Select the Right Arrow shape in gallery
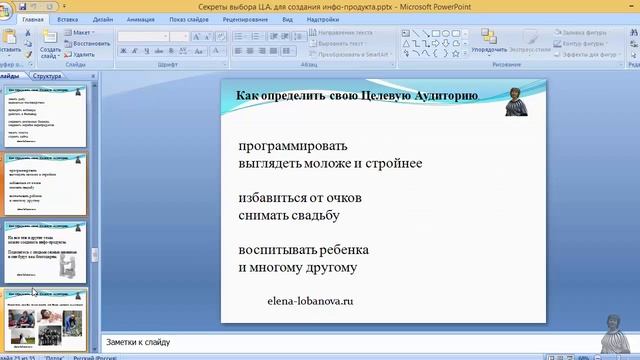Image resolution: width=640 pixels, height=360 pixels. coord(436,43)
